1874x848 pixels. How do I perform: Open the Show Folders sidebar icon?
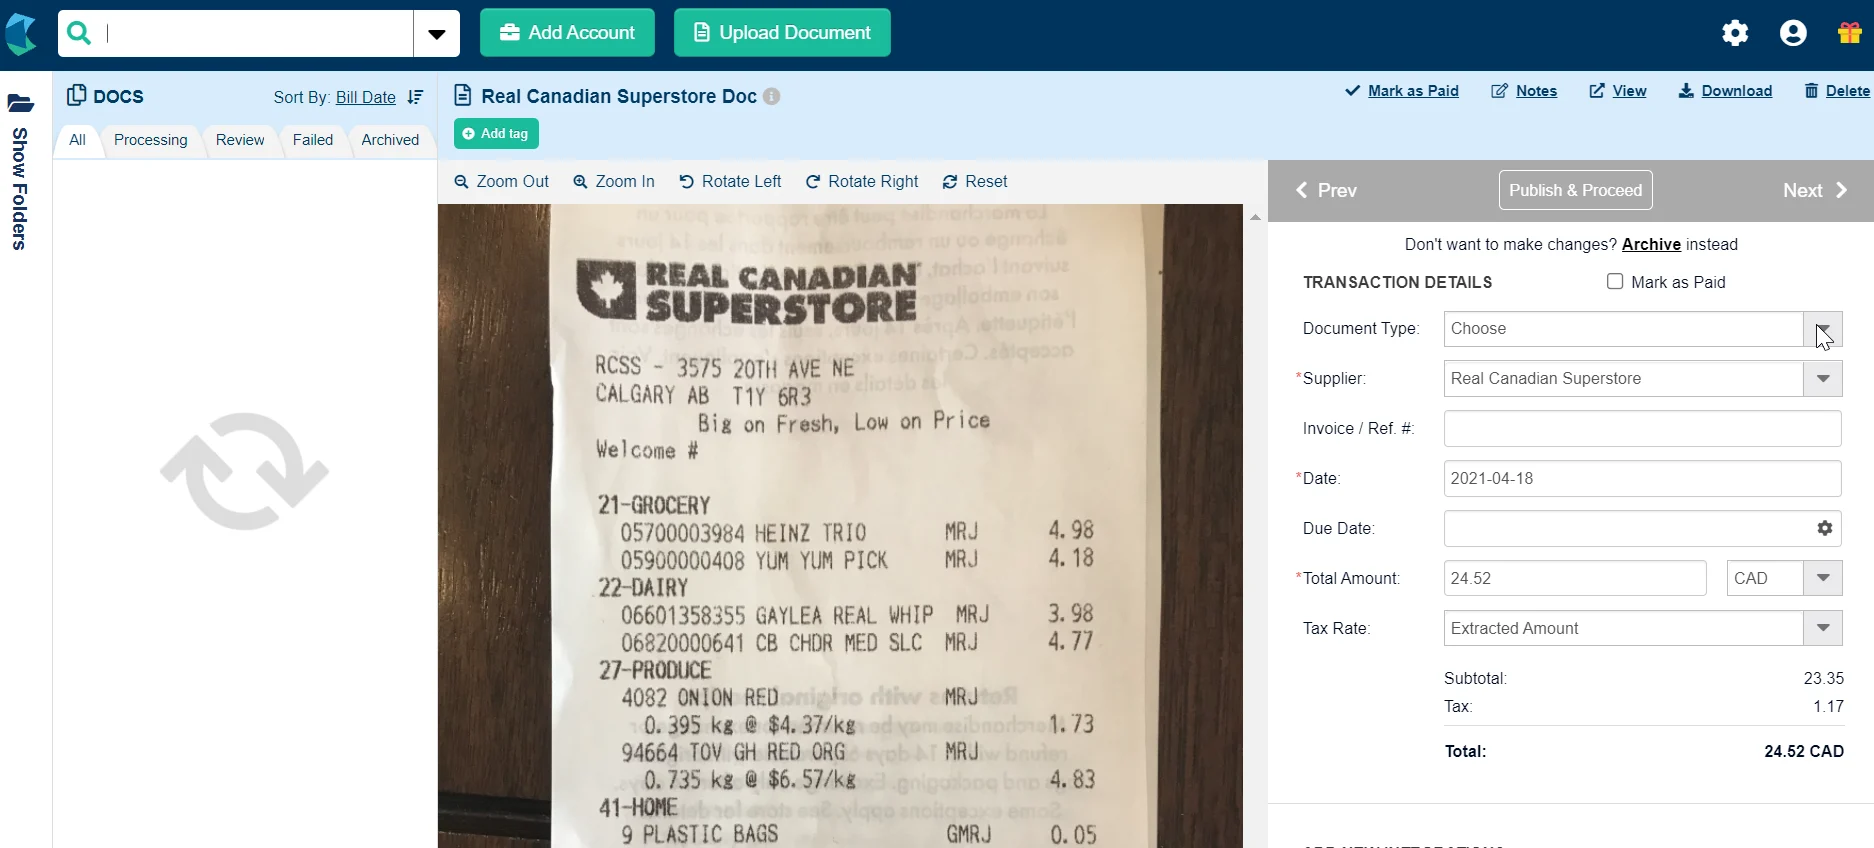(20, 103)
